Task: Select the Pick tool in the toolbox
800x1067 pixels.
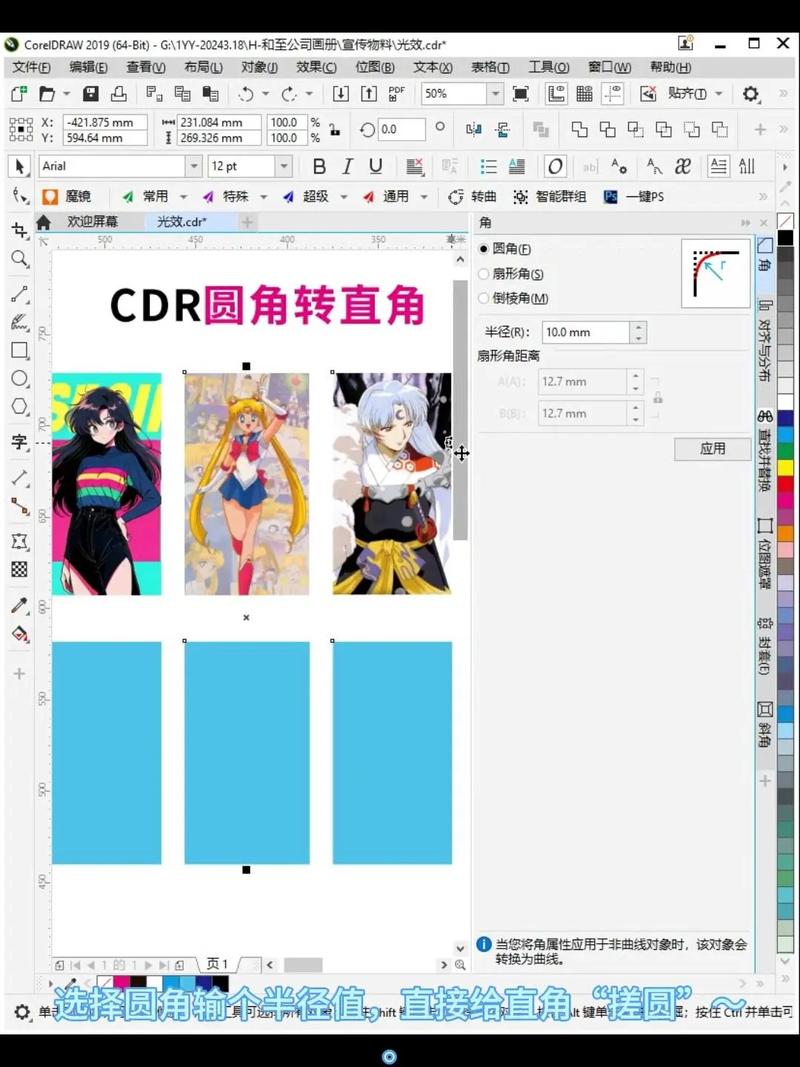Action: click(18, 168)
